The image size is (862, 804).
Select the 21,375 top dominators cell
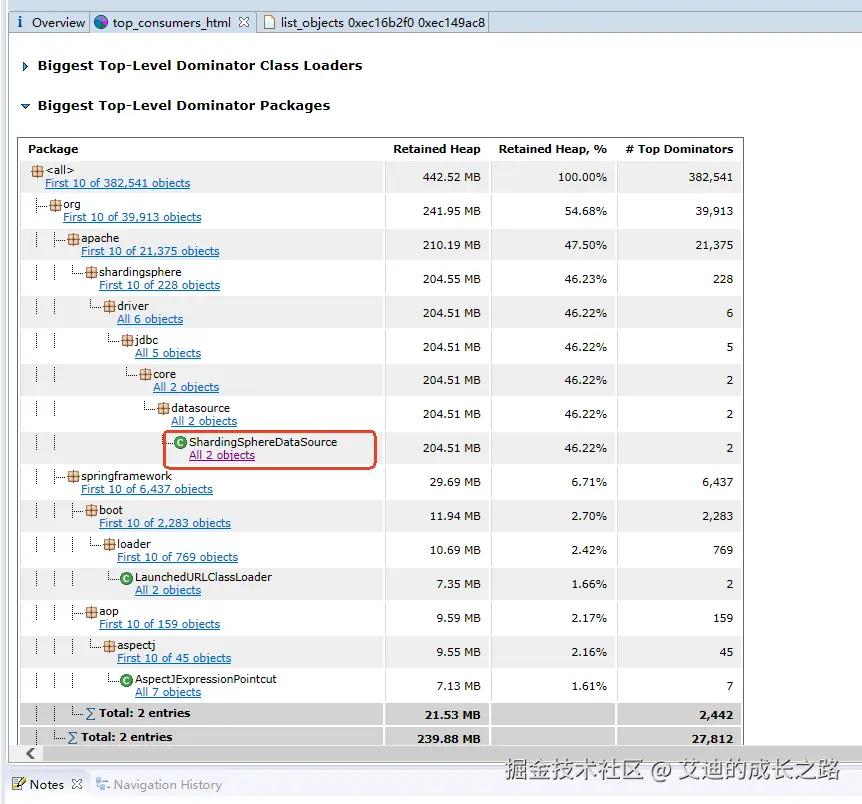point(679,245)
